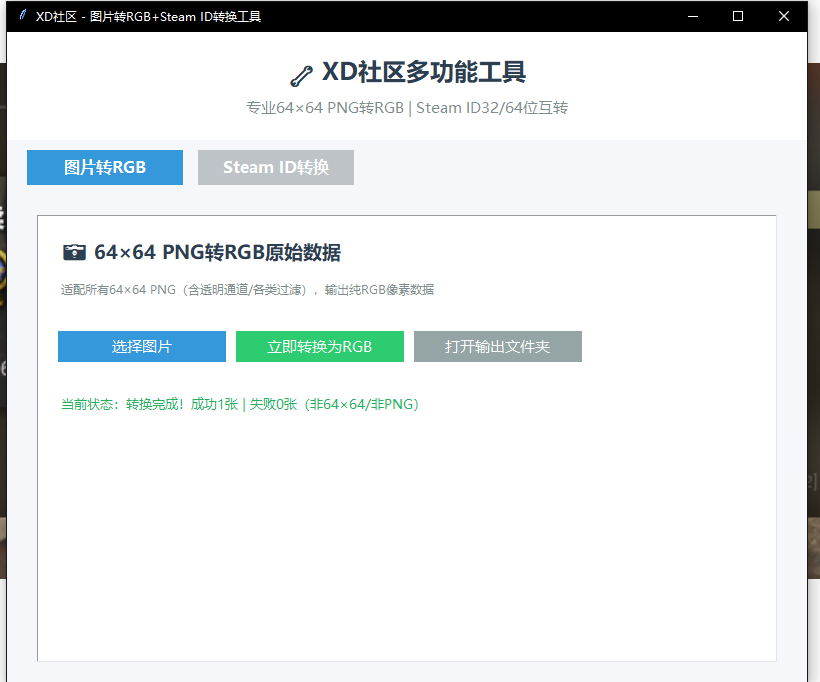The width and height of the screenshot is (820, 682).
Task: Minimize the XD社区 tool window
Action: 692,16
